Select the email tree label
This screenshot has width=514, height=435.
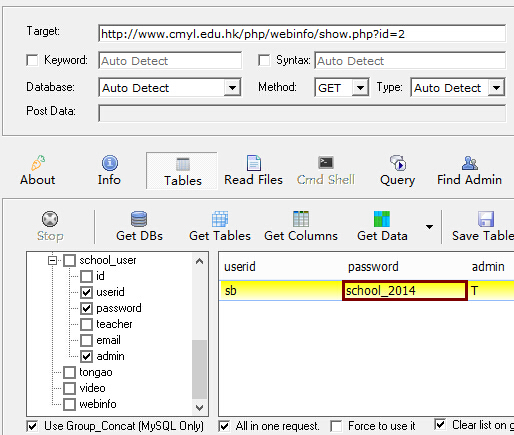click(x=108, y=340)
